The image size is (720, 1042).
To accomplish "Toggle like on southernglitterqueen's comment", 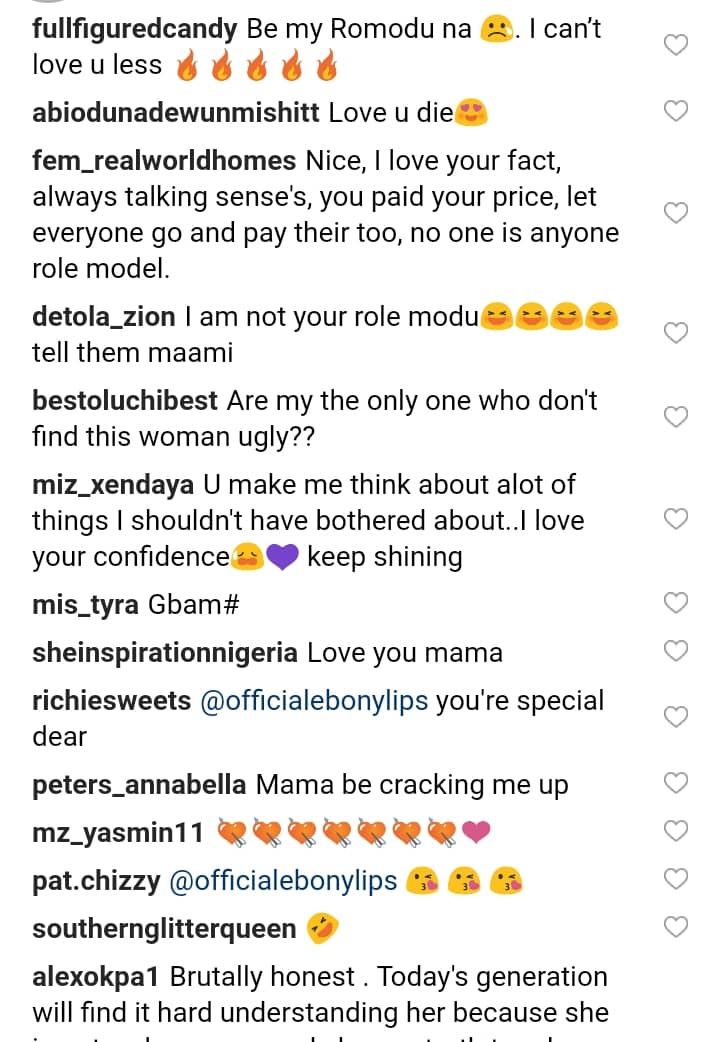I will (677, 927).
